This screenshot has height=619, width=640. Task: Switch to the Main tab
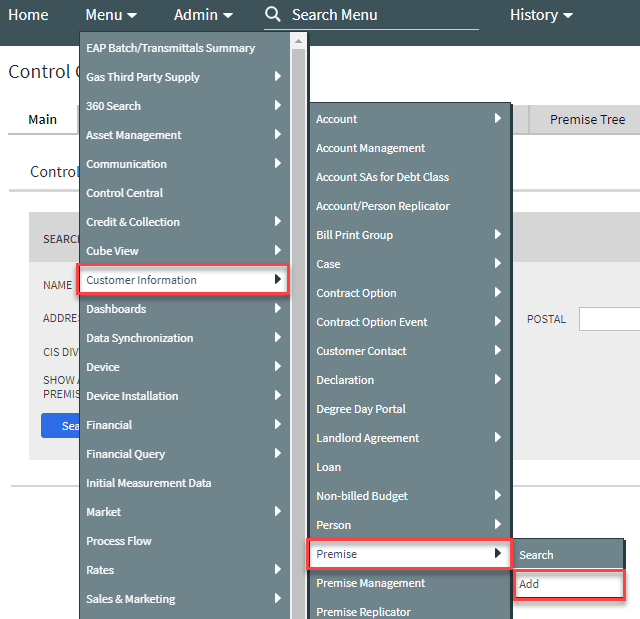(x=42, y=119)
